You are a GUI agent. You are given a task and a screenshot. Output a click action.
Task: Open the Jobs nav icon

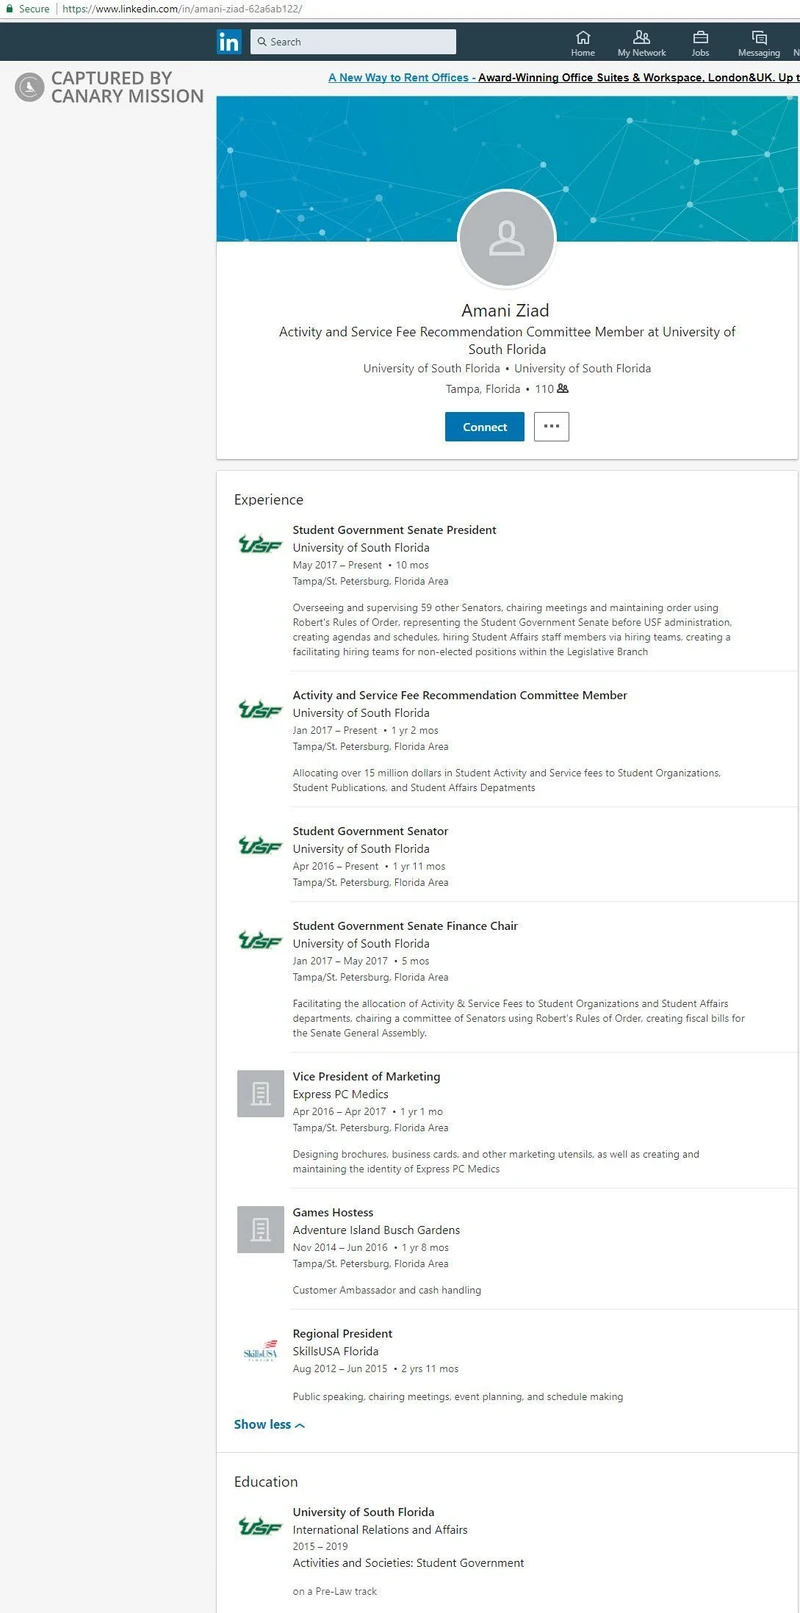pyautogui.click(x=700, y=43)
